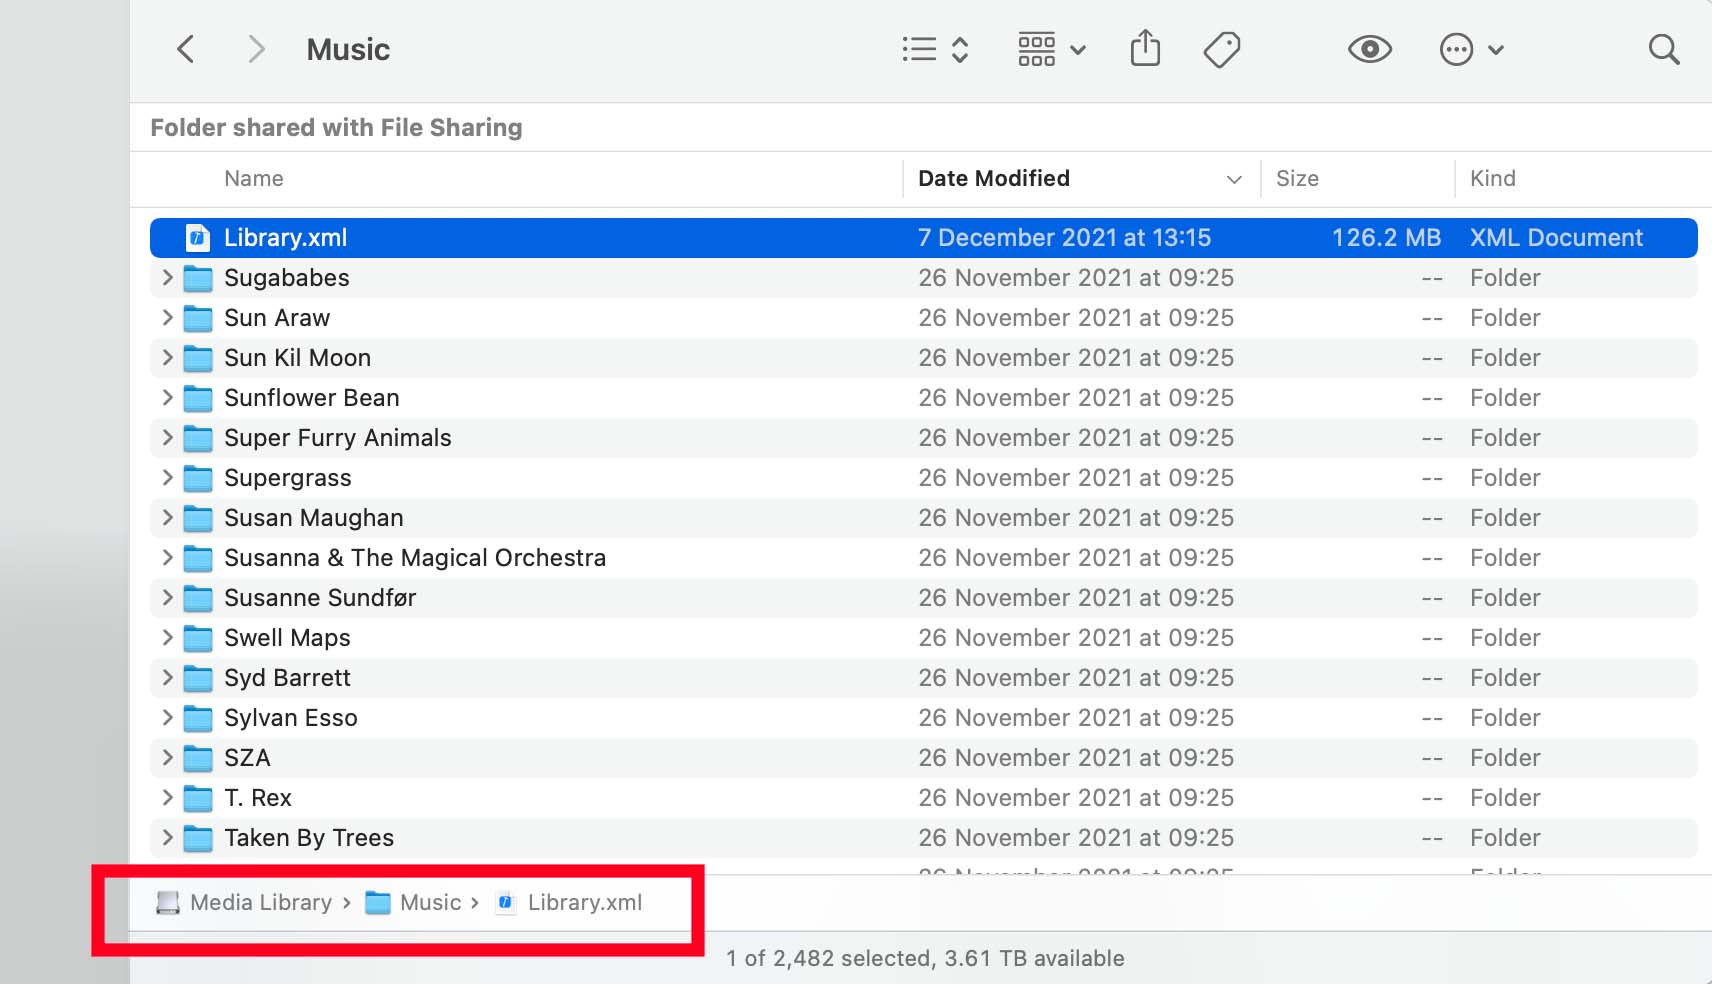The width and height of the screenshot is (1712, 984).
Task: Expand the Syd Barrett folder
Action: point(167,677)
